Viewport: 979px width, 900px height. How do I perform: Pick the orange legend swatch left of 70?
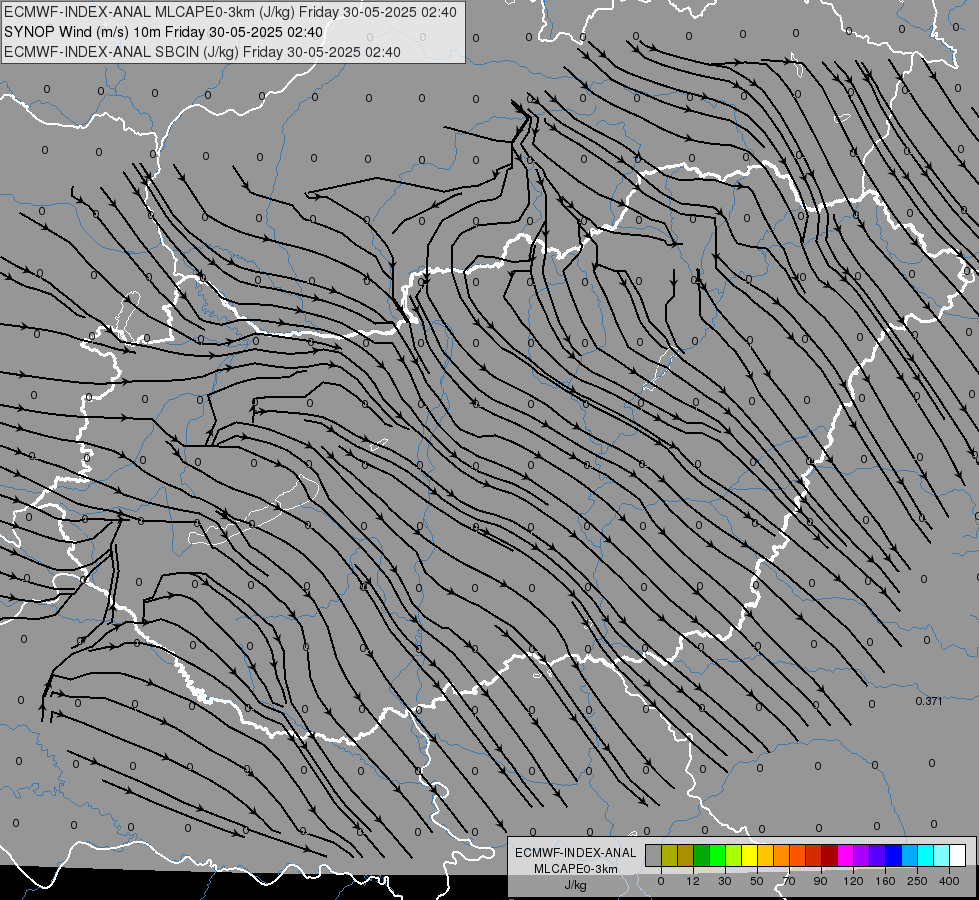point(782,855)
